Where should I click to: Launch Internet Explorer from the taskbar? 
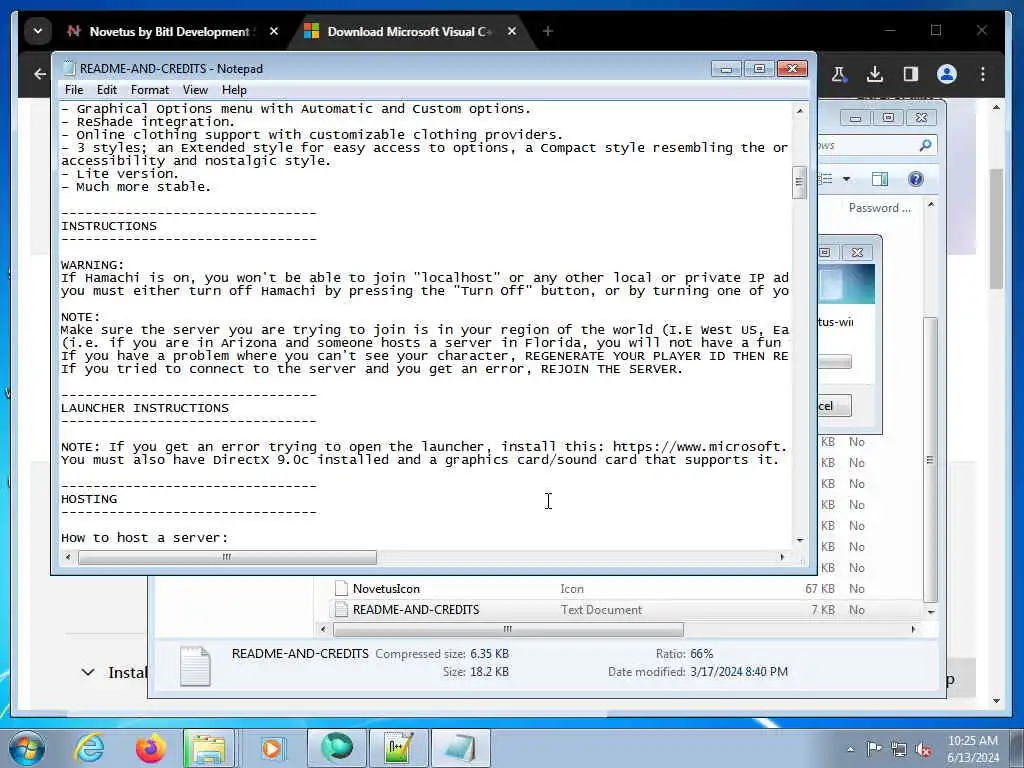click(x=89, y=748)
